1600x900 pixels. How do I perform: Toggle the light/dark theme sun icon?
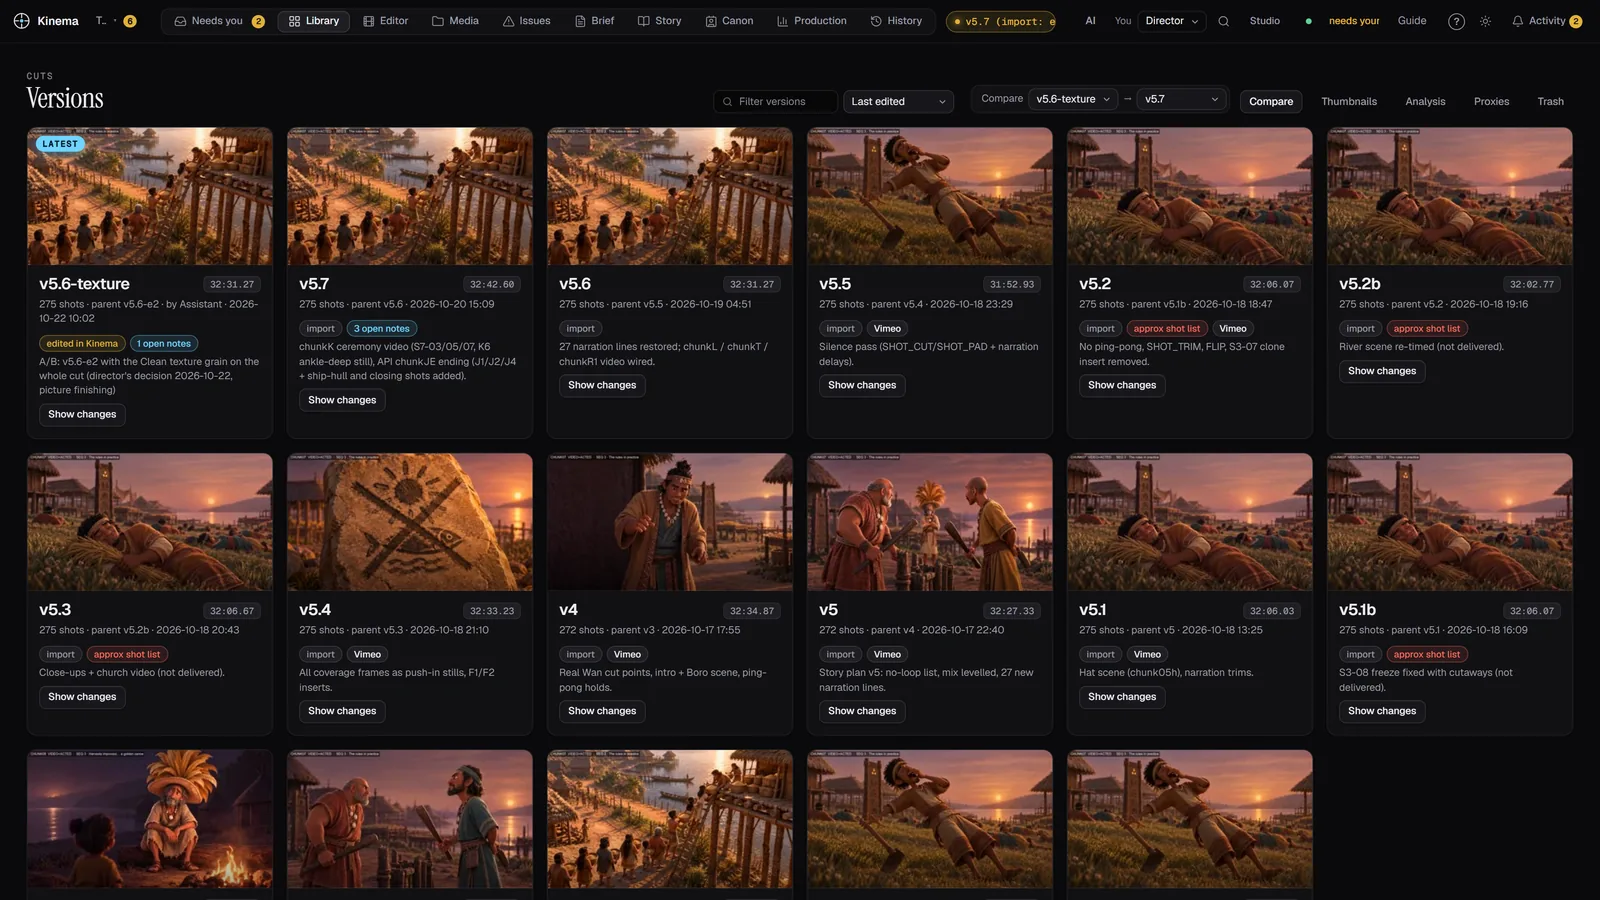1485,21
